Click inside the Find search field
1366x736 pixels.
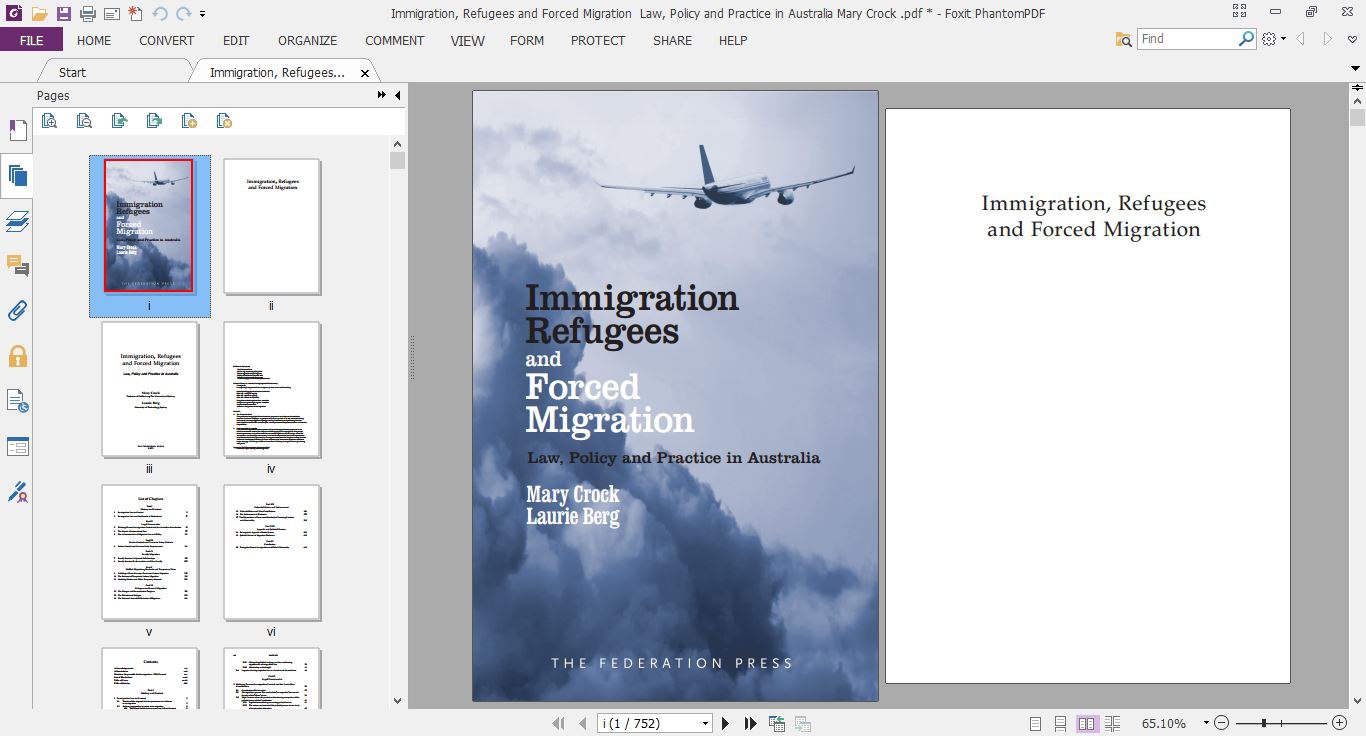point(1188,39)
